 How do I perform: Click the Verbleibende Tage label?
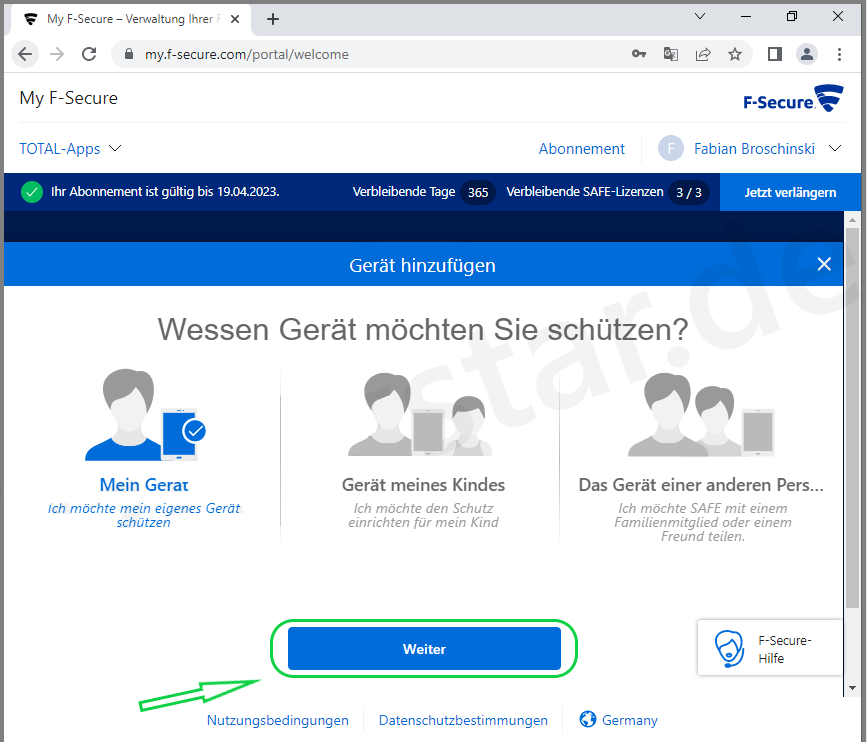404,192
